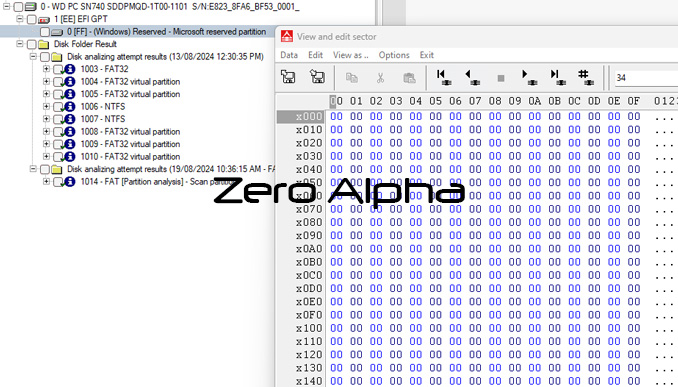Image resolution: width=678 pixels, height=387 pixels.
Task: Click the blue info icon of 1014 - FAT
Action: 70,182
